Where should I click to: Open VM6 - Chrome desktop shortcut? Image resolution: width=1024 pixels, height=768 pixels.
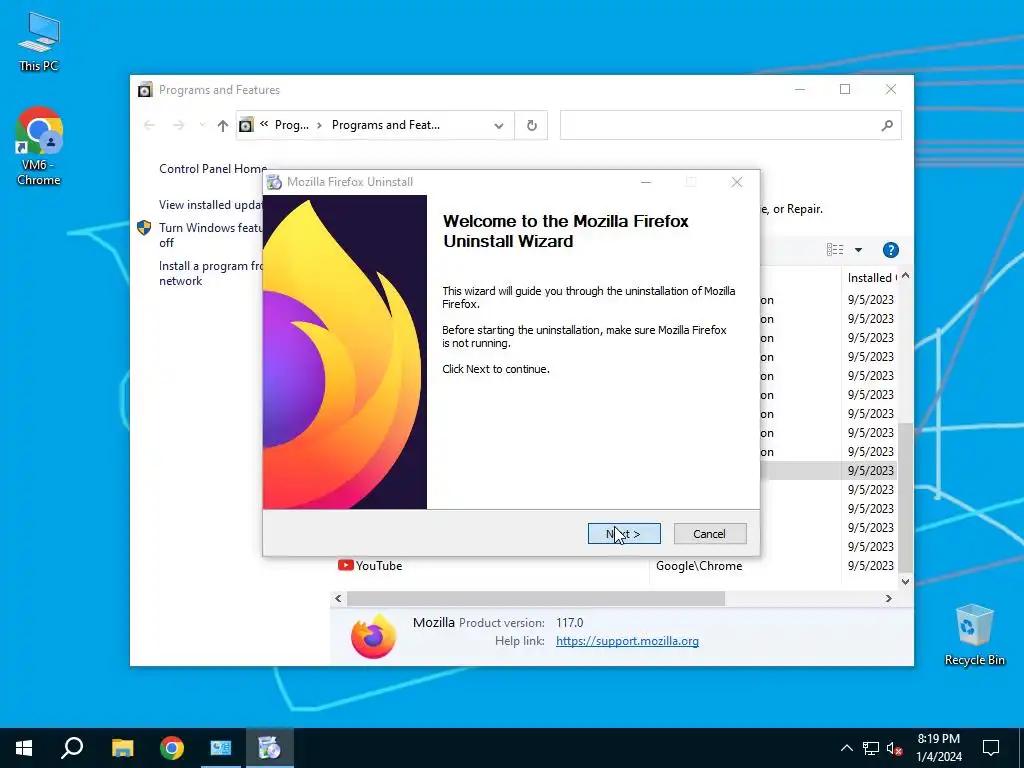(x=39, y=146)
